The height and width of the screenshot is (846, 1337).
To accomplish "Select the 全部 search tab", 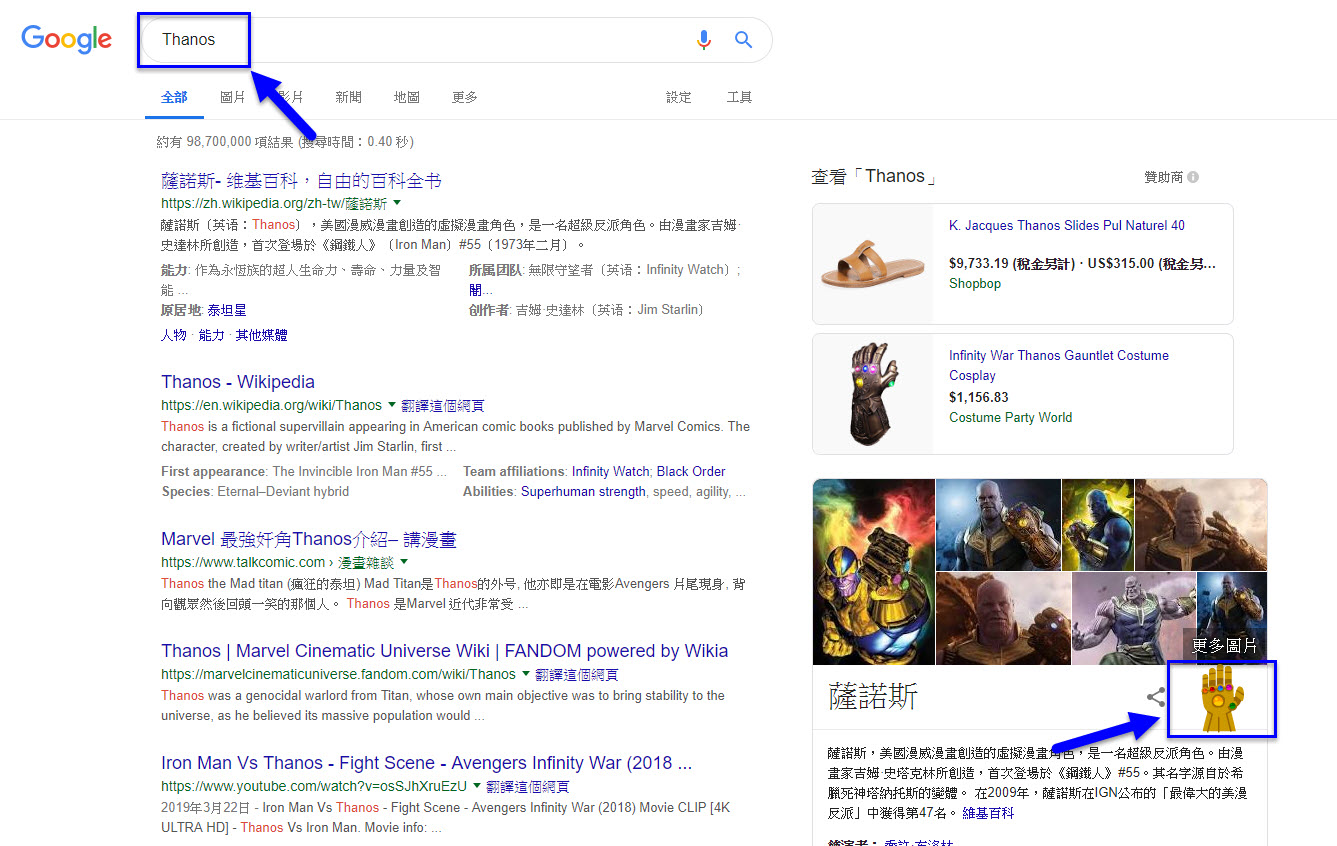I will [x=174, y=97].
